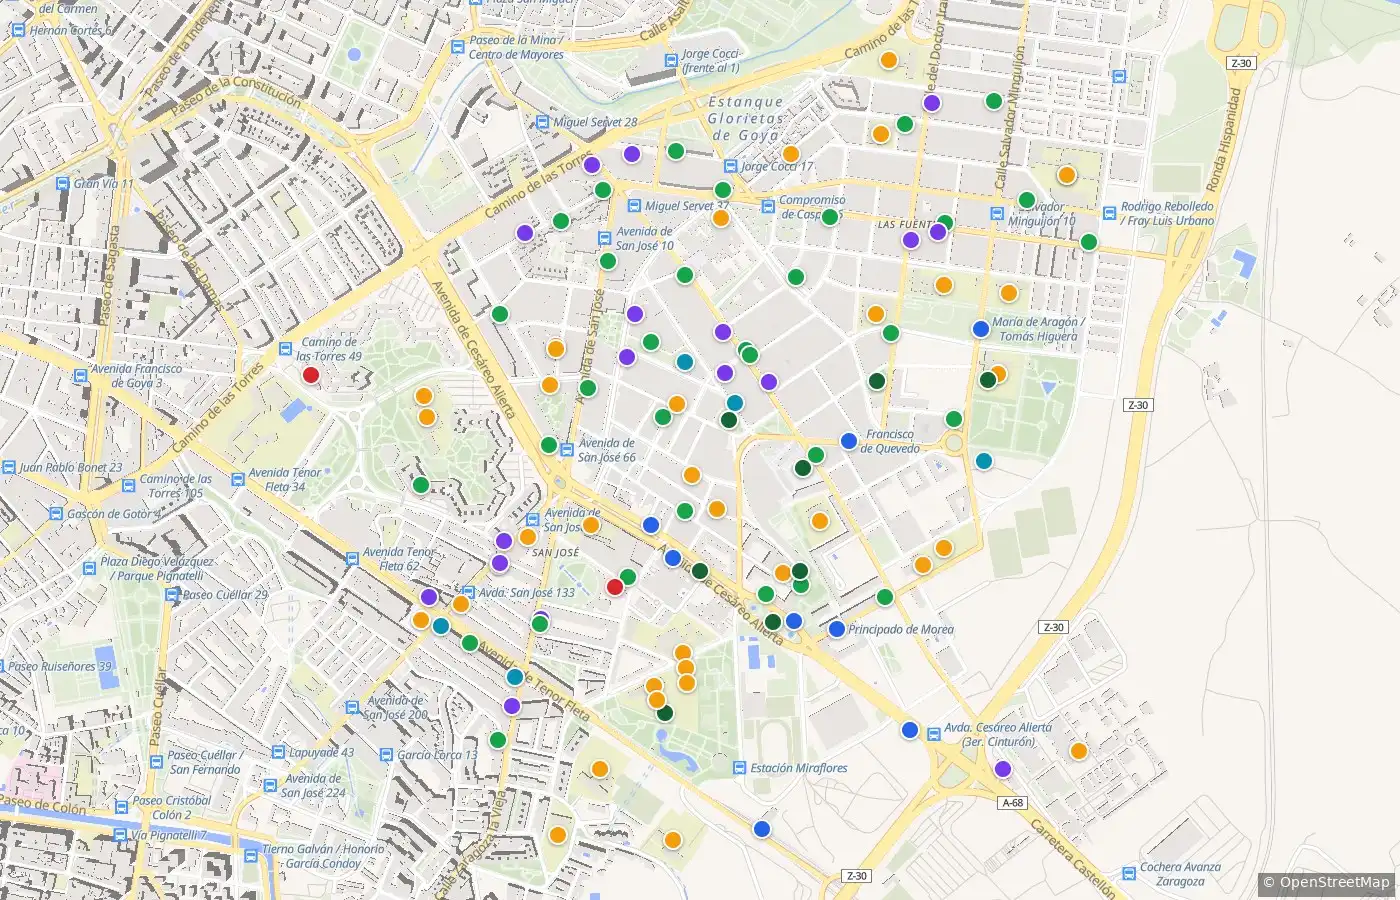Select the A-68 road shield
The image size is (1400, 900).
tap(1013, 802)
